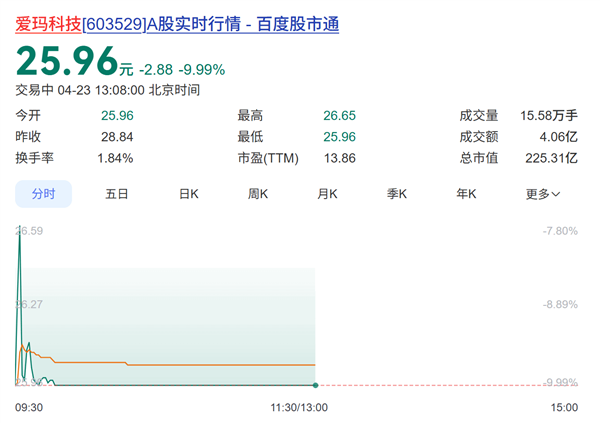This screenshot has width=600, height=423.
Task: Click the 15:00 closing time label
Action: 564,407
